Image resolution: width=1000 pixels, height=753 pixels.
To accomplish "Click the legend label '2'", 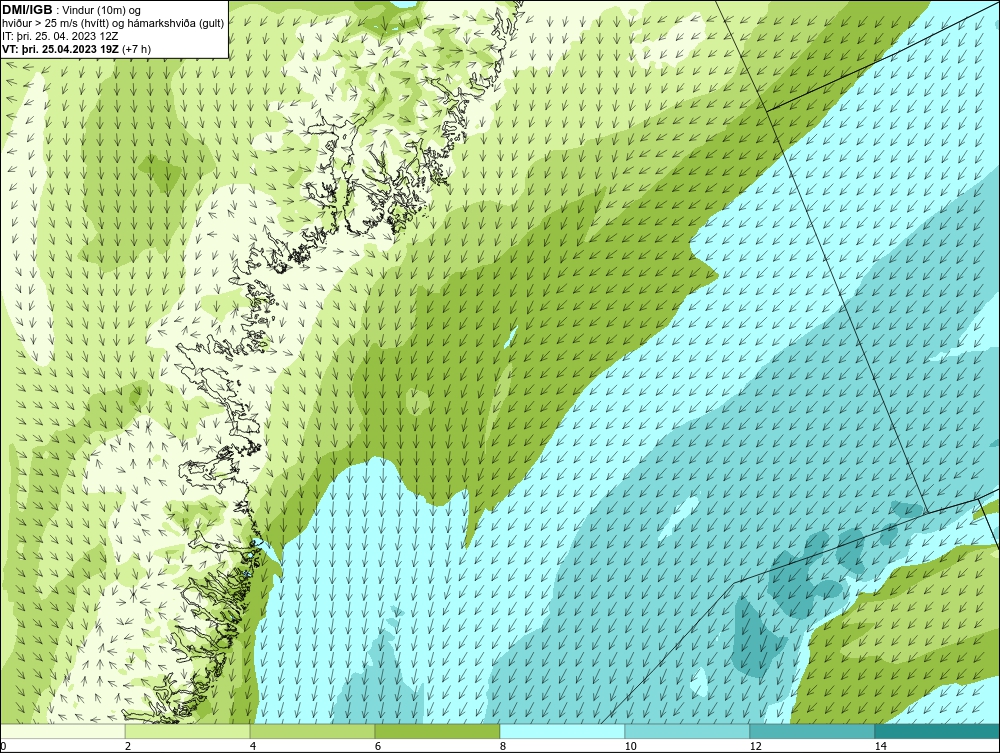I will pos(128,746).
